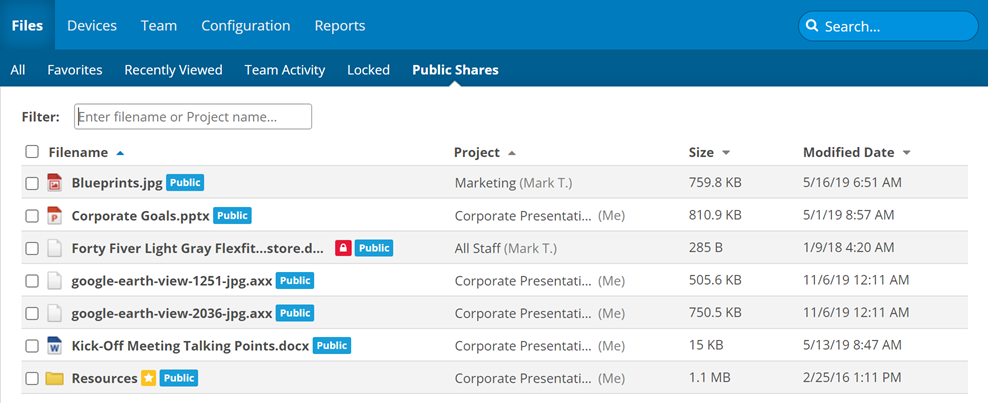Image resolution: width=988 pixels, height=403 pixels.
Task: Sort files using the Project column arrow
Action: click(x=512, y=153)
